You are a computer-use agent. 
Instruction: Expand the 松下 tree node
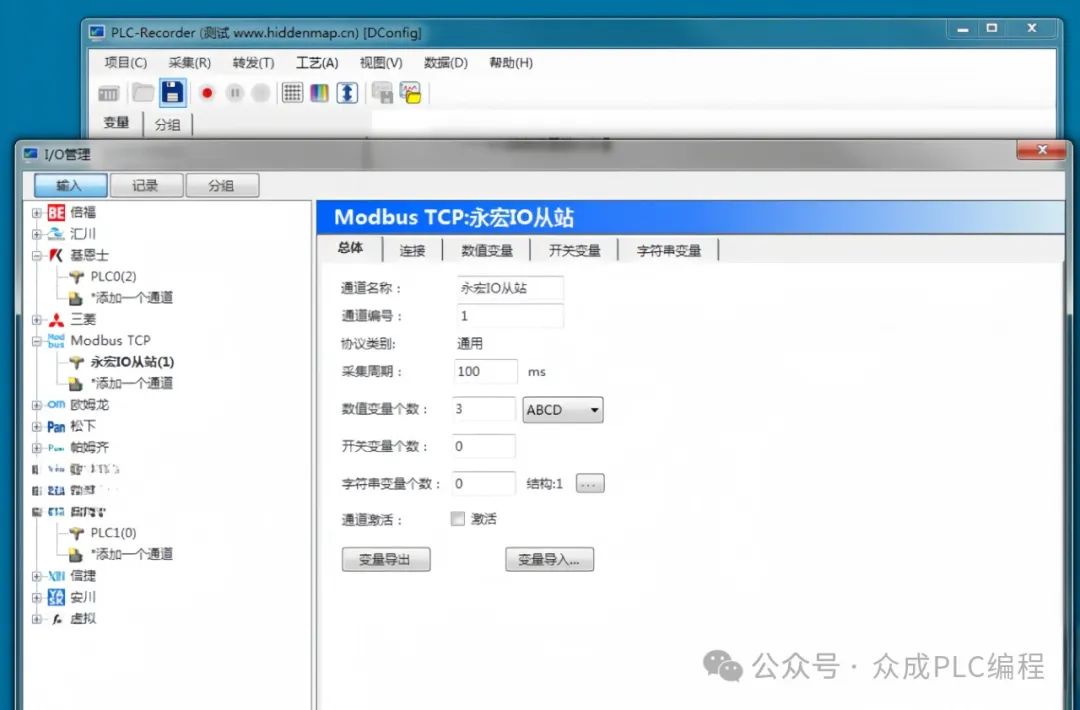point(37,426)
